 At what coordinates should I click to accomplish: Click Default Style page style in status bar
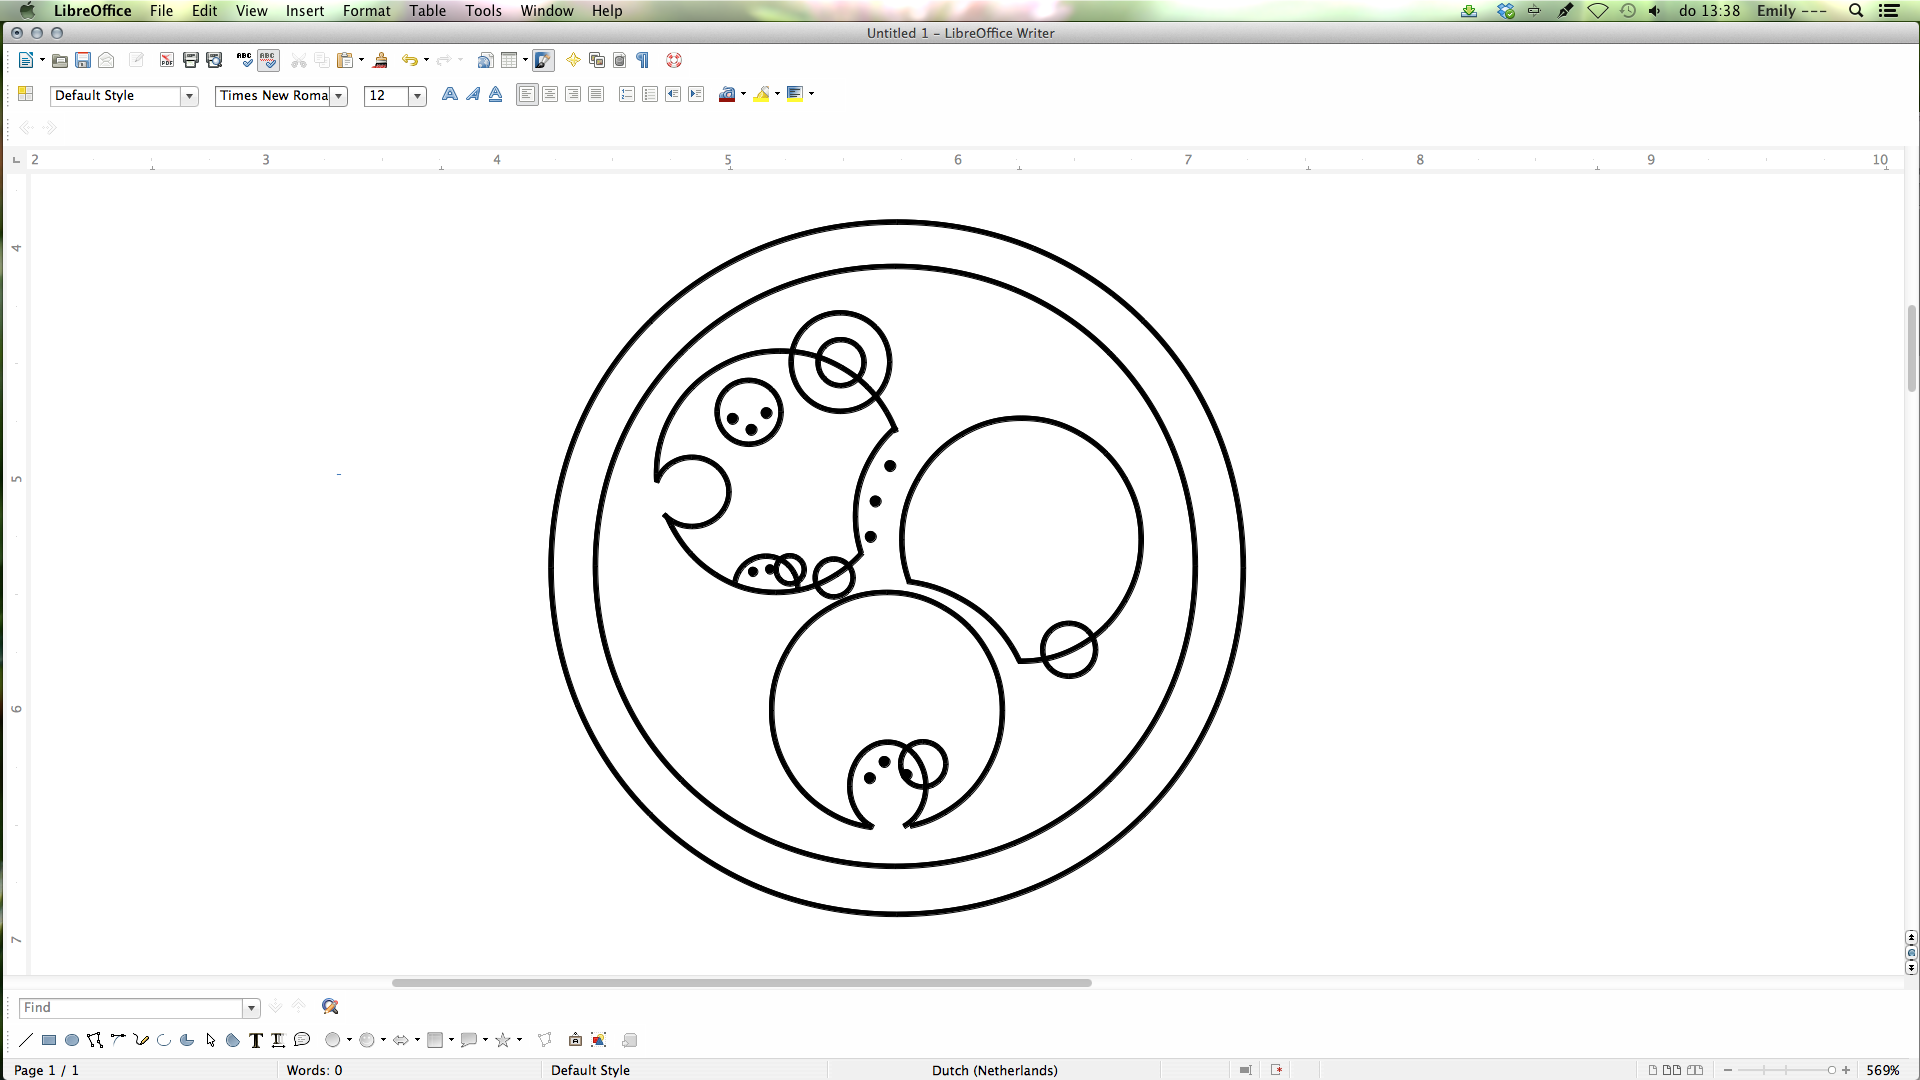point(590,1070)
